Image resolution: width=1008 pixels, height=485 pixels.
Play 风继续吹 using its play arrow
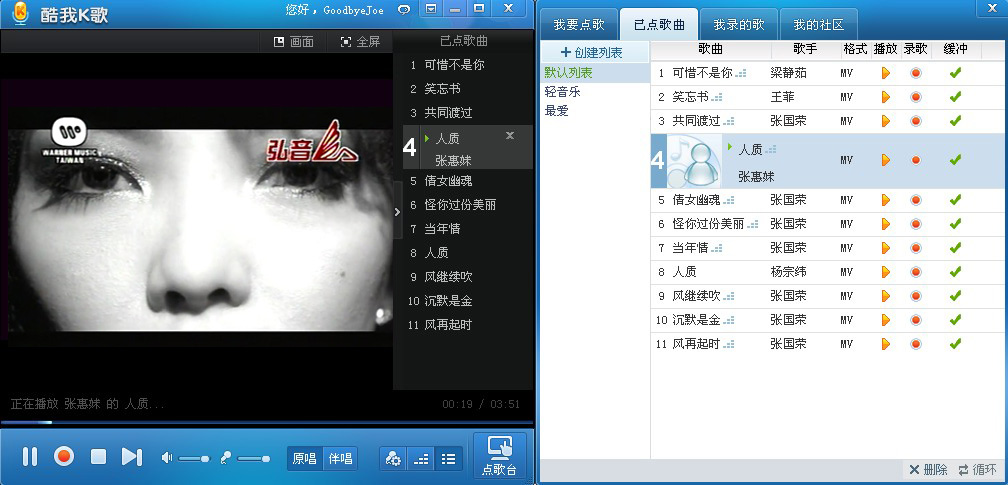click(x=886, y=296)
